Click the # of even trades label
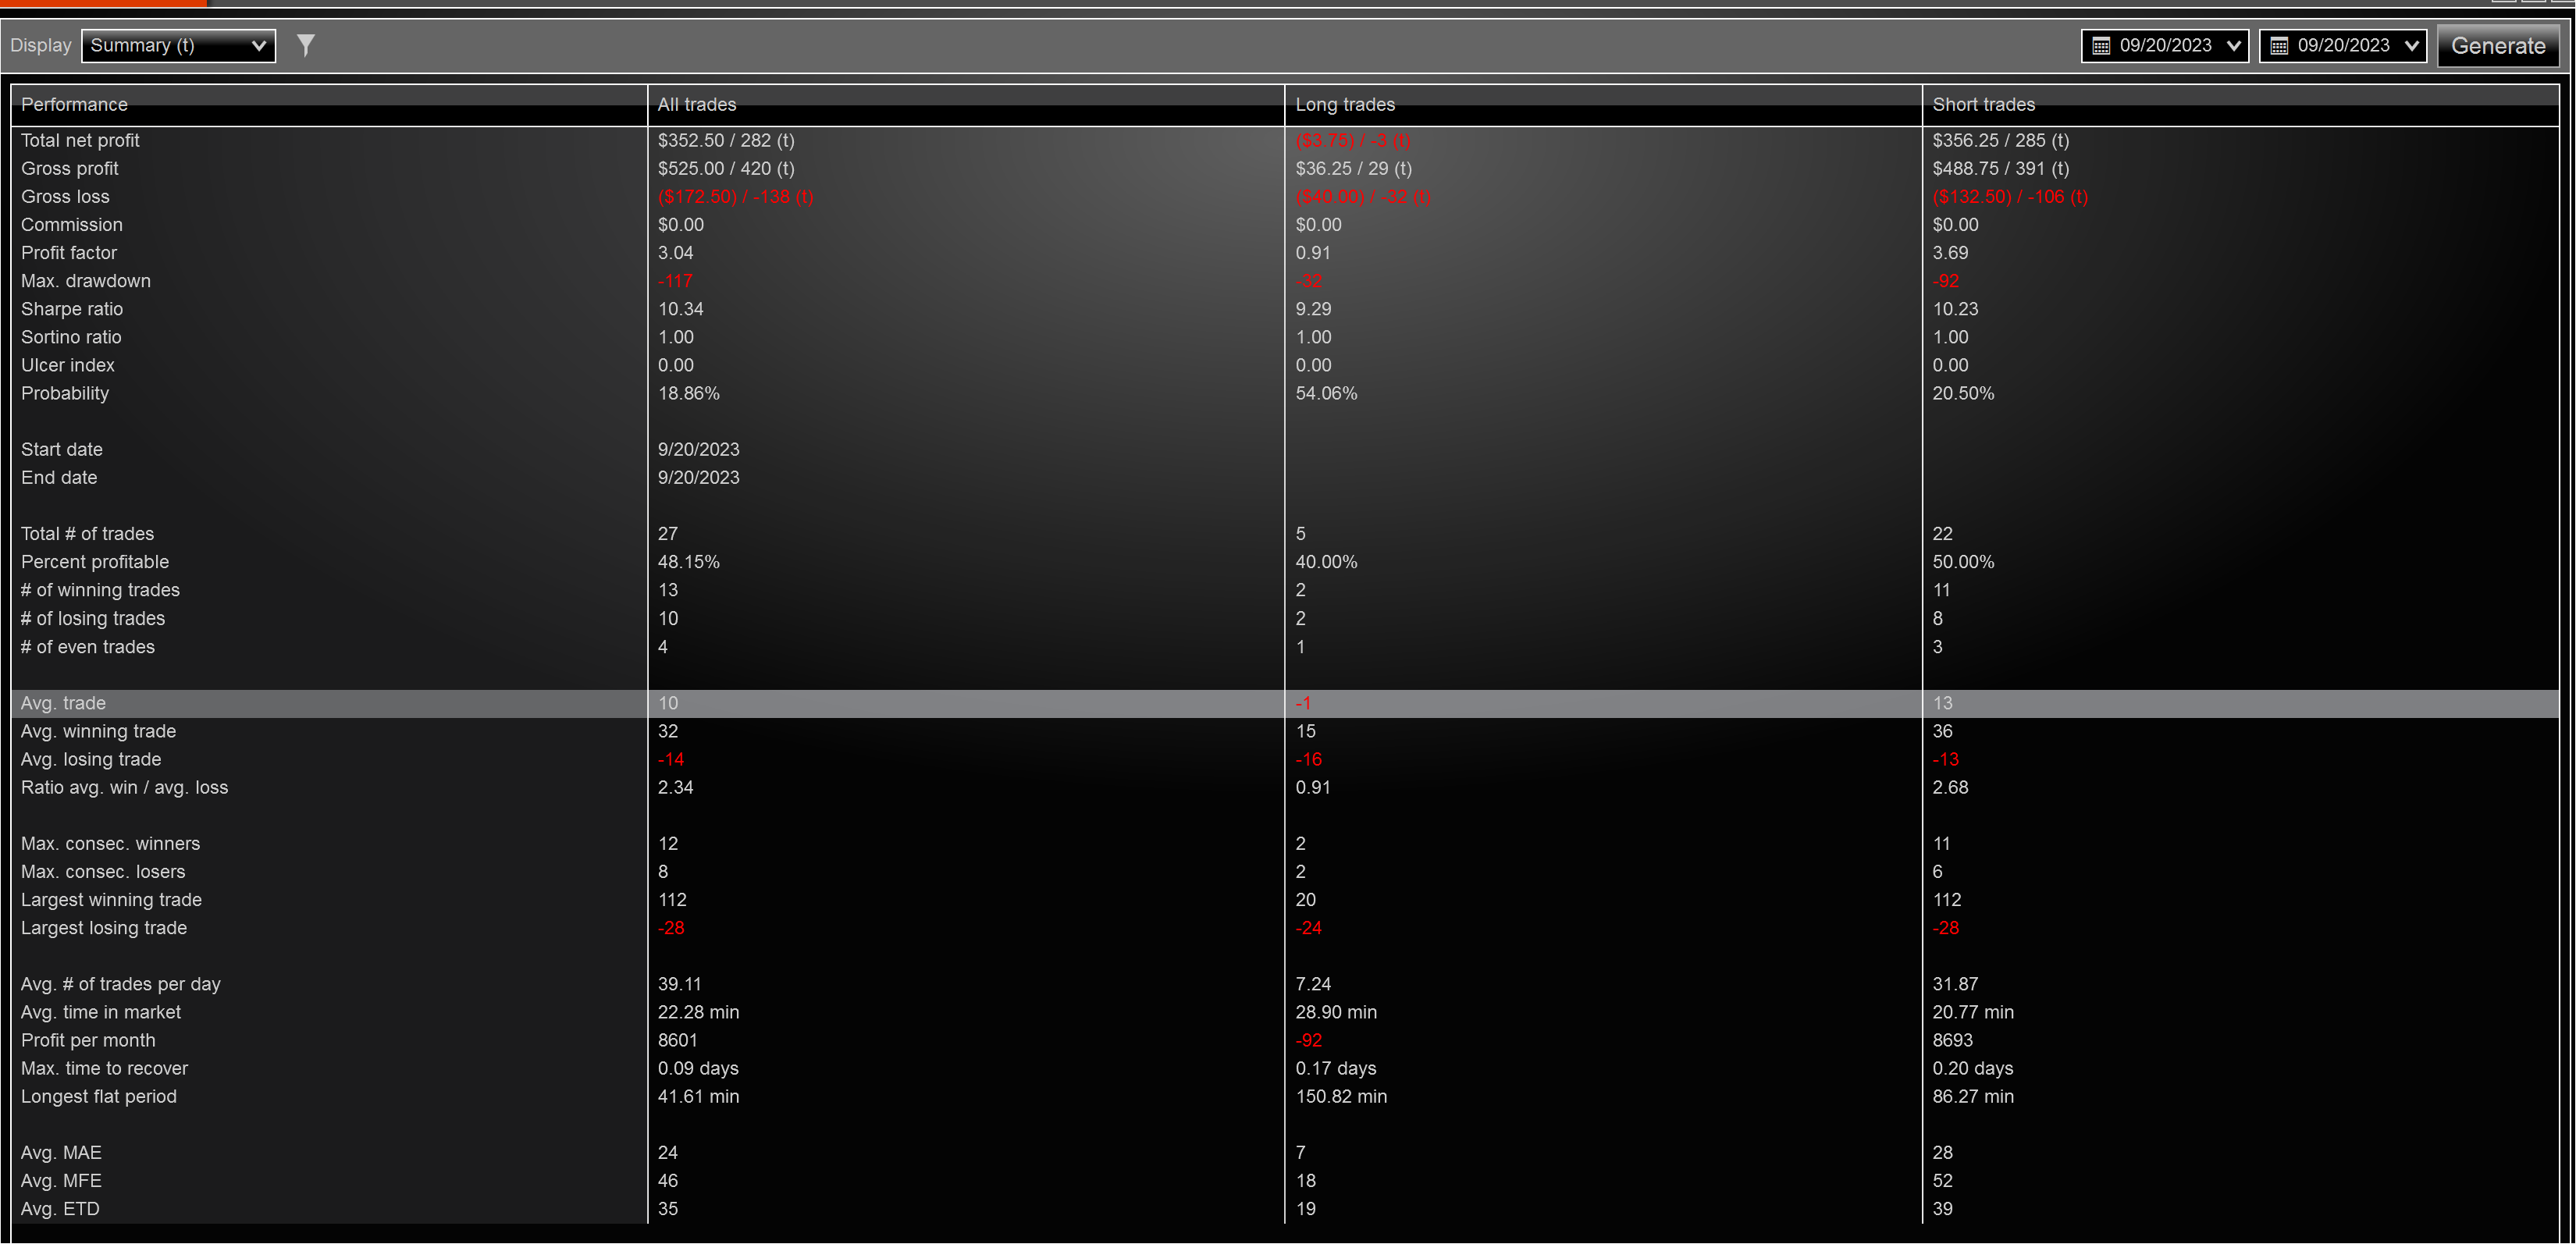Image resolution: width=2576 pixels, height=1244 pixels. click(88, 647)
